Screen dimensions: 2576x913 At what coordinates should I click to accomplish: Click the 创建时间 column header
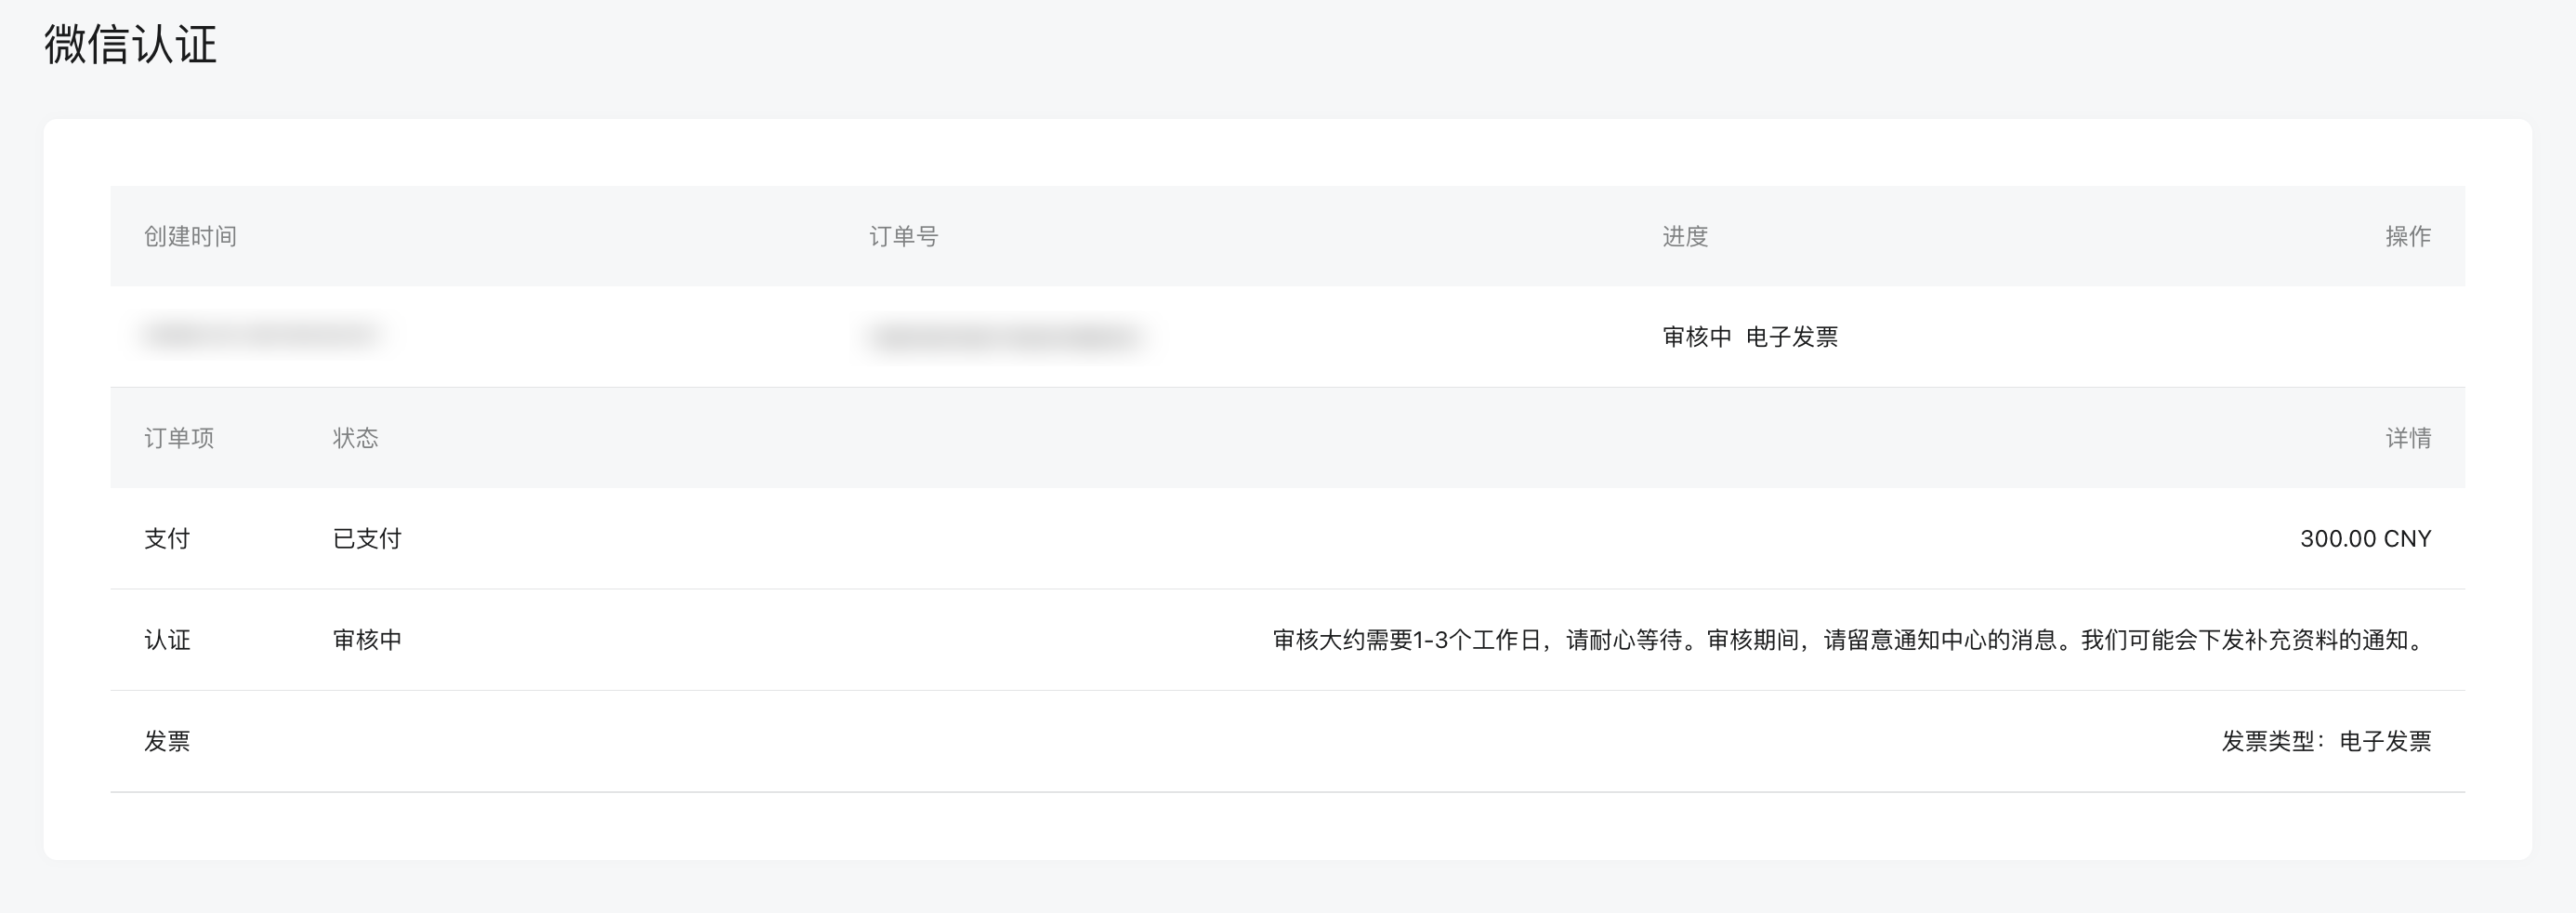tap(188, 236)
